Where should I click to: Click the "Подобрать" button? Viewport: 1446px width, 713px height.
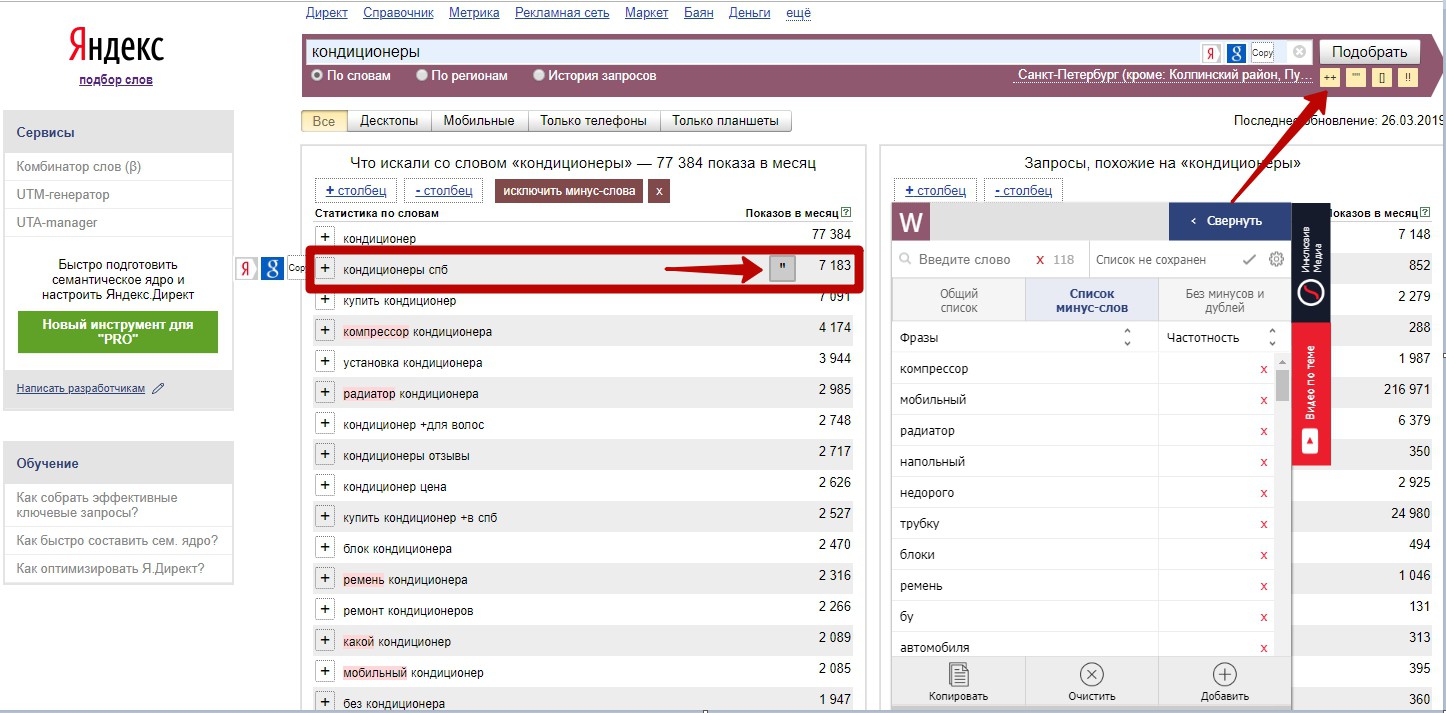click(1369, 52)
